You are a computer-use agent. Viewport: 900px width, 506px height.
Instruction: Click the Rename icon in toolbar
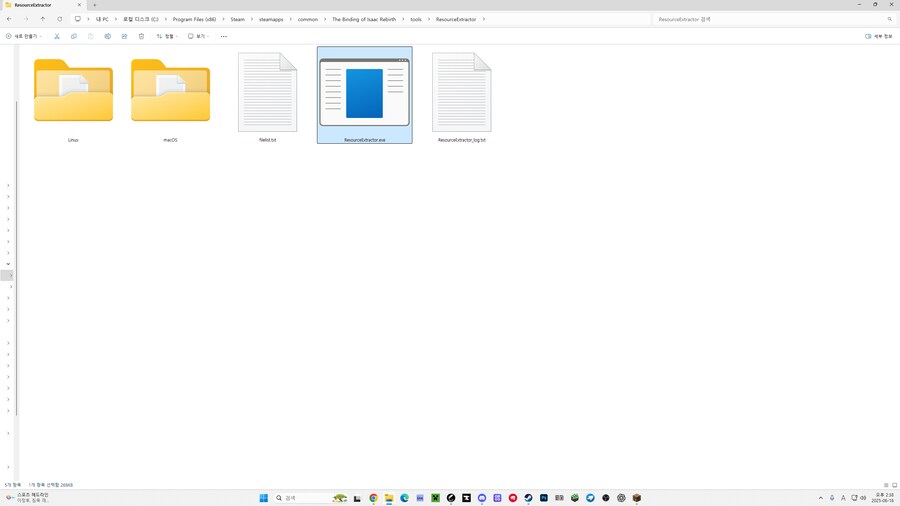coord(108,36)
